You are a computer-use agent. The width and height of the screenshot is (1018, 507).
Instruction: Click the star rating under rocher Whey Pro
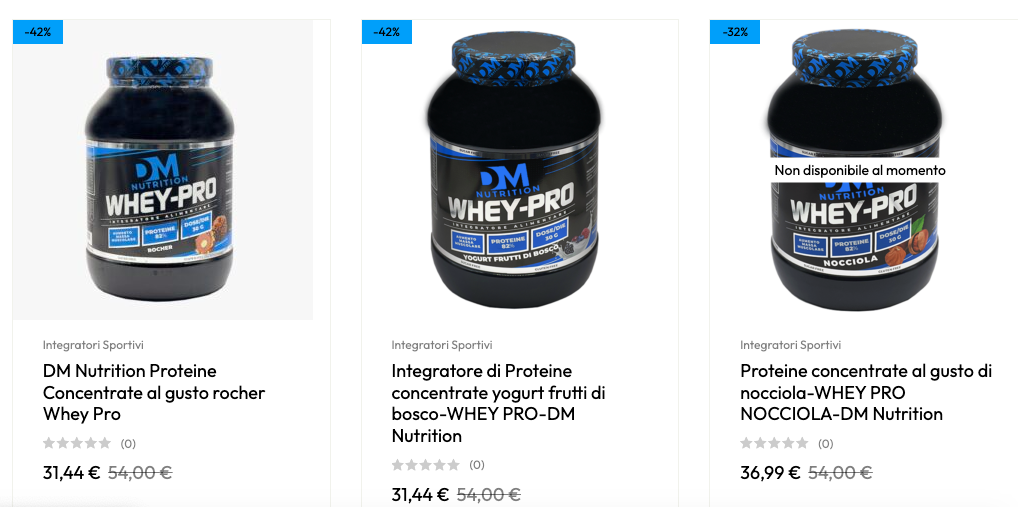tap(77, 443)
